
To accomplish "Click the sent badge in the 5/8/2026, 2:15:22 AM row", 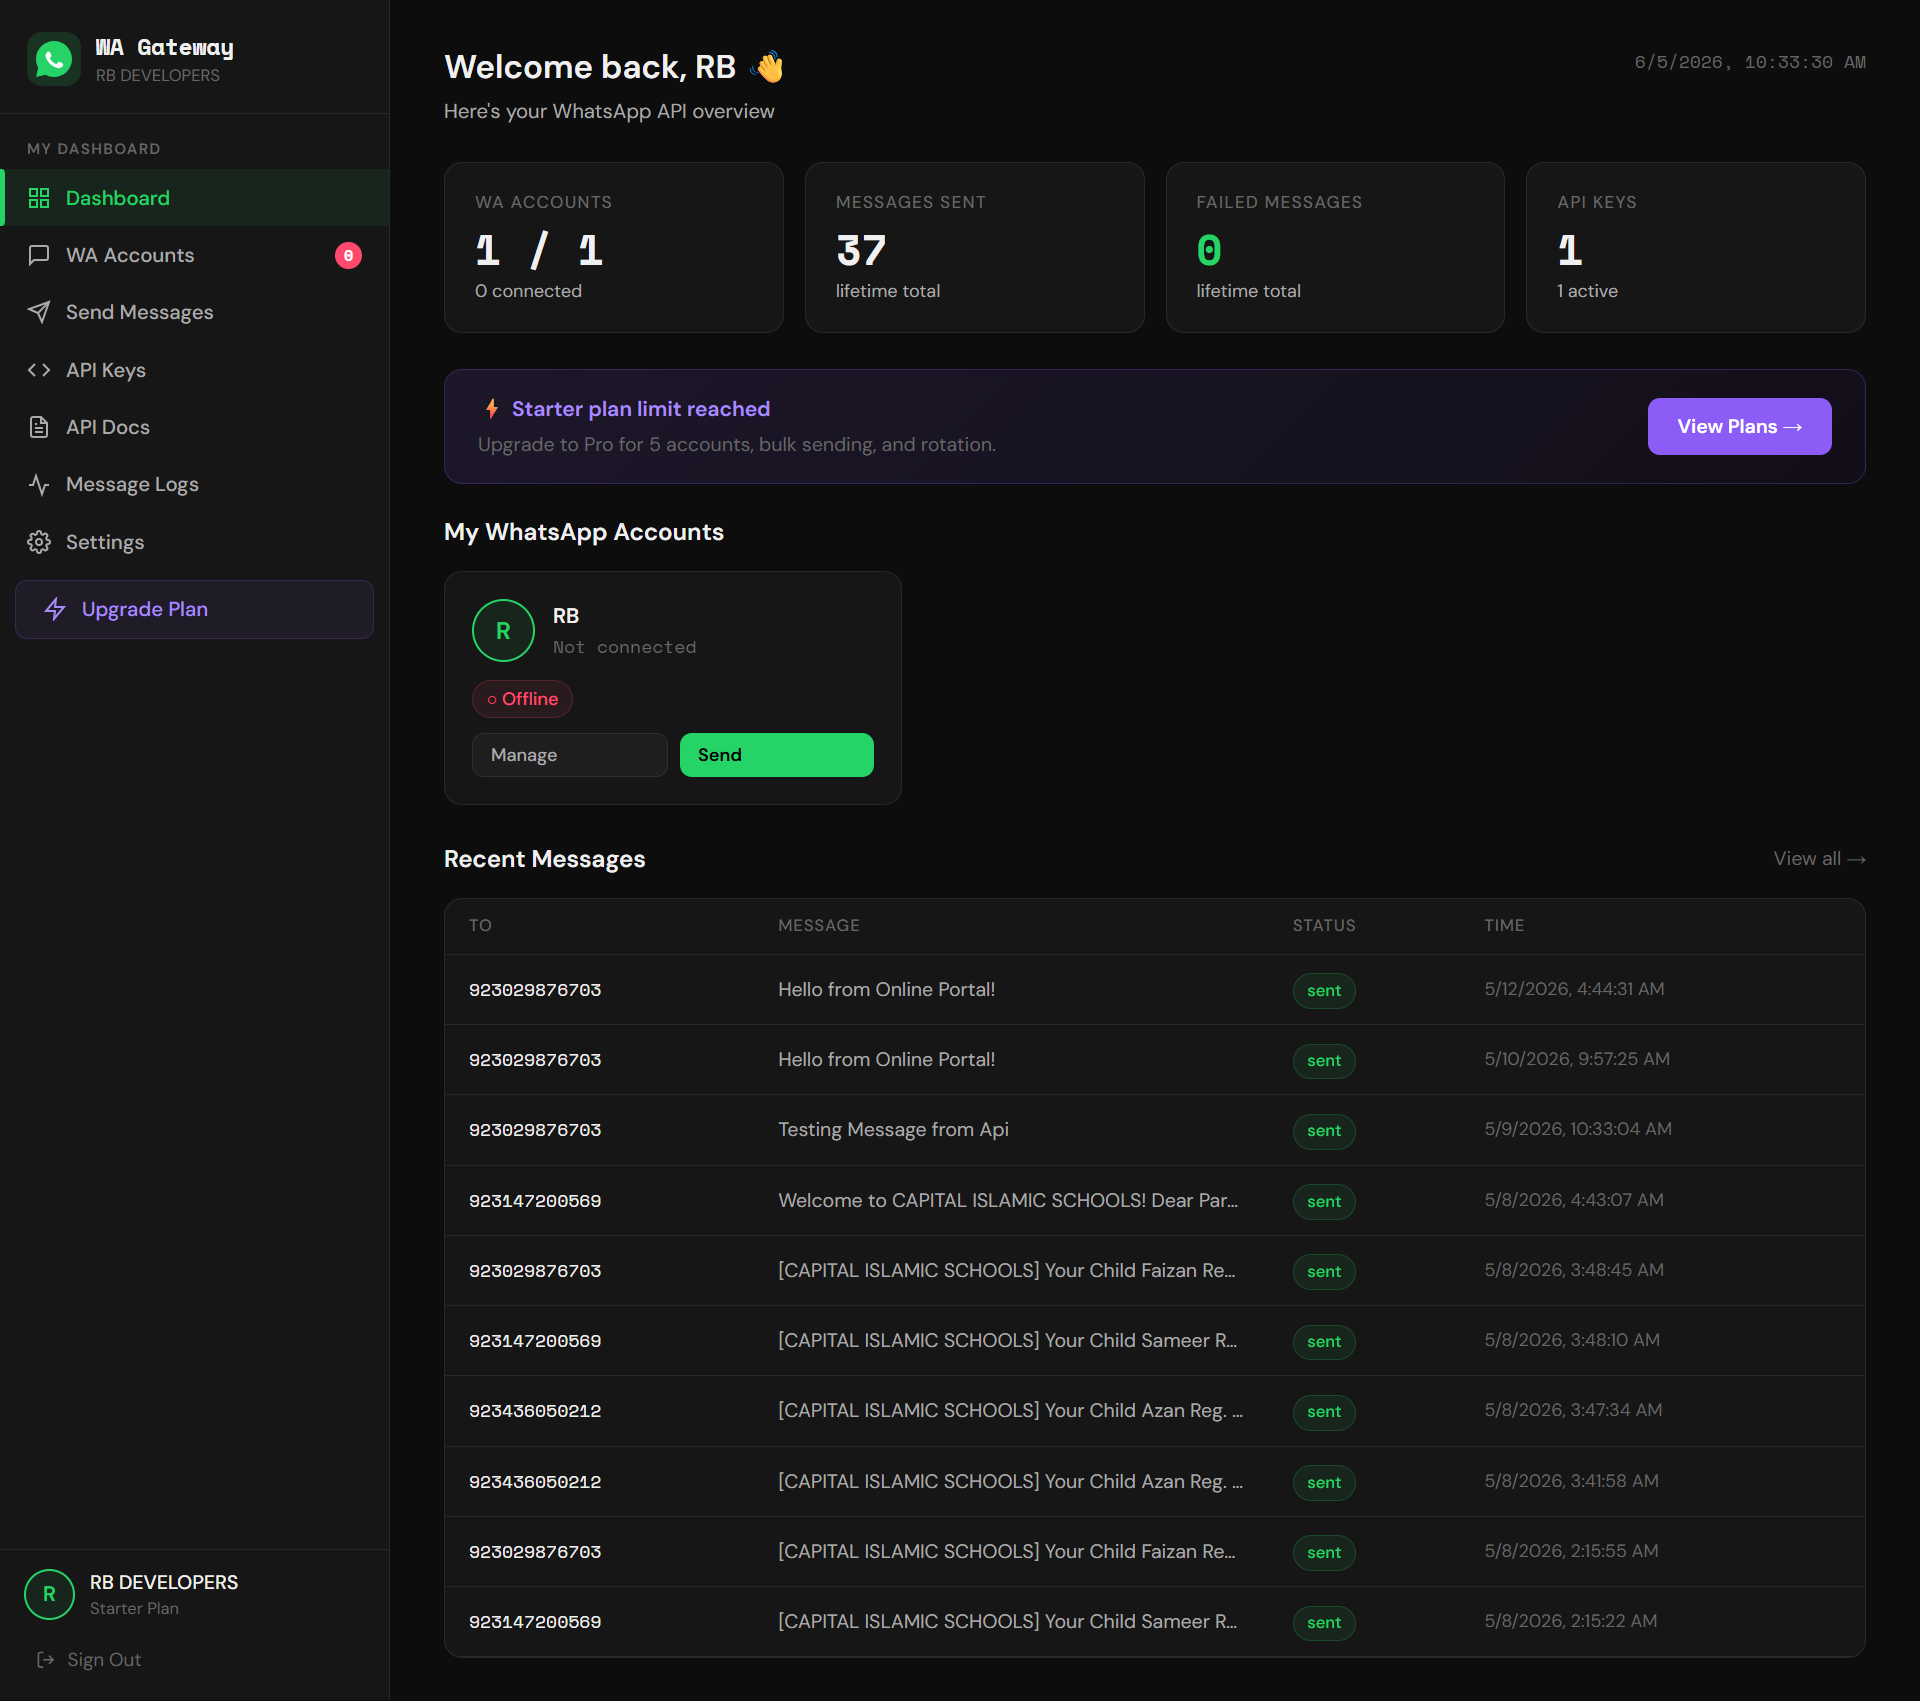I will click(1324, 1622).
